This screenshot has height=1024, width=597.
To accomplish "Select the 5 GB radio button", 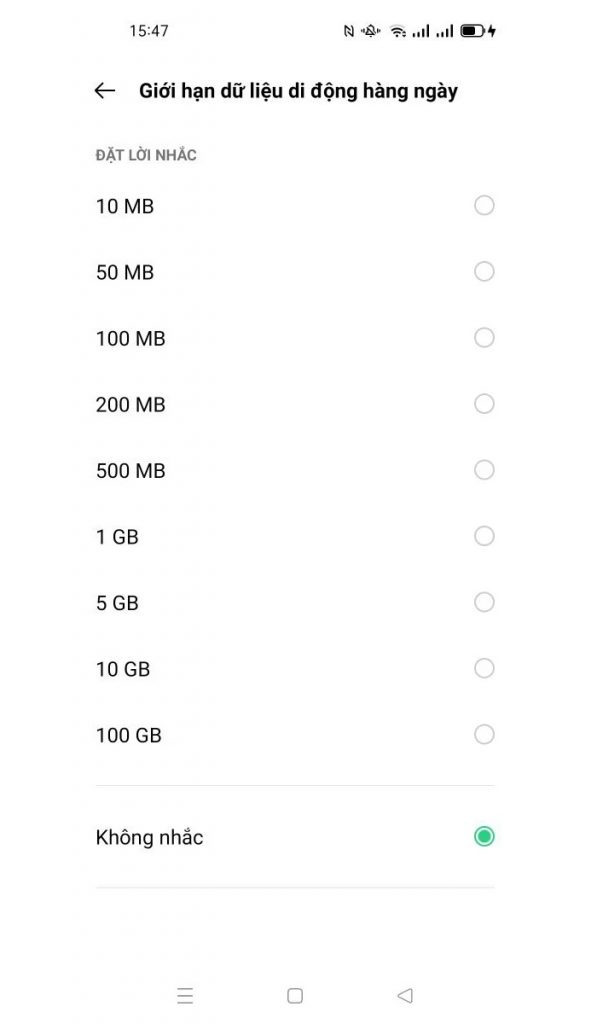I will tap(484, 602).
